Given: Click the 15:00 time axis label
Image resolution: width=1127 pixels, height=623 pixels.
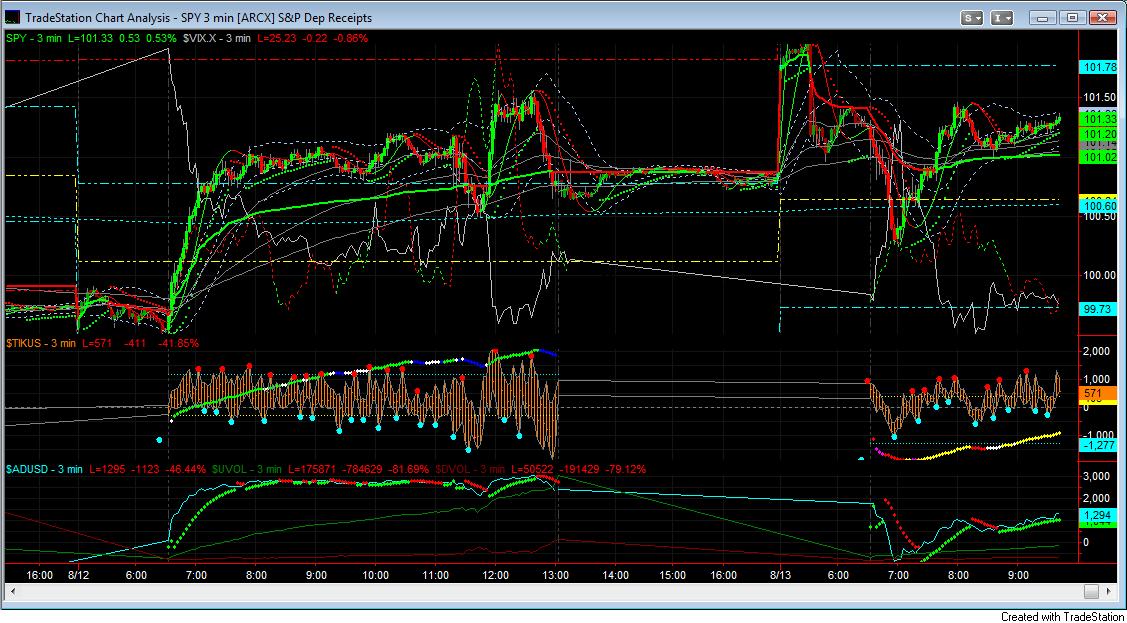Looking at the screenshot, I should 671,575.
